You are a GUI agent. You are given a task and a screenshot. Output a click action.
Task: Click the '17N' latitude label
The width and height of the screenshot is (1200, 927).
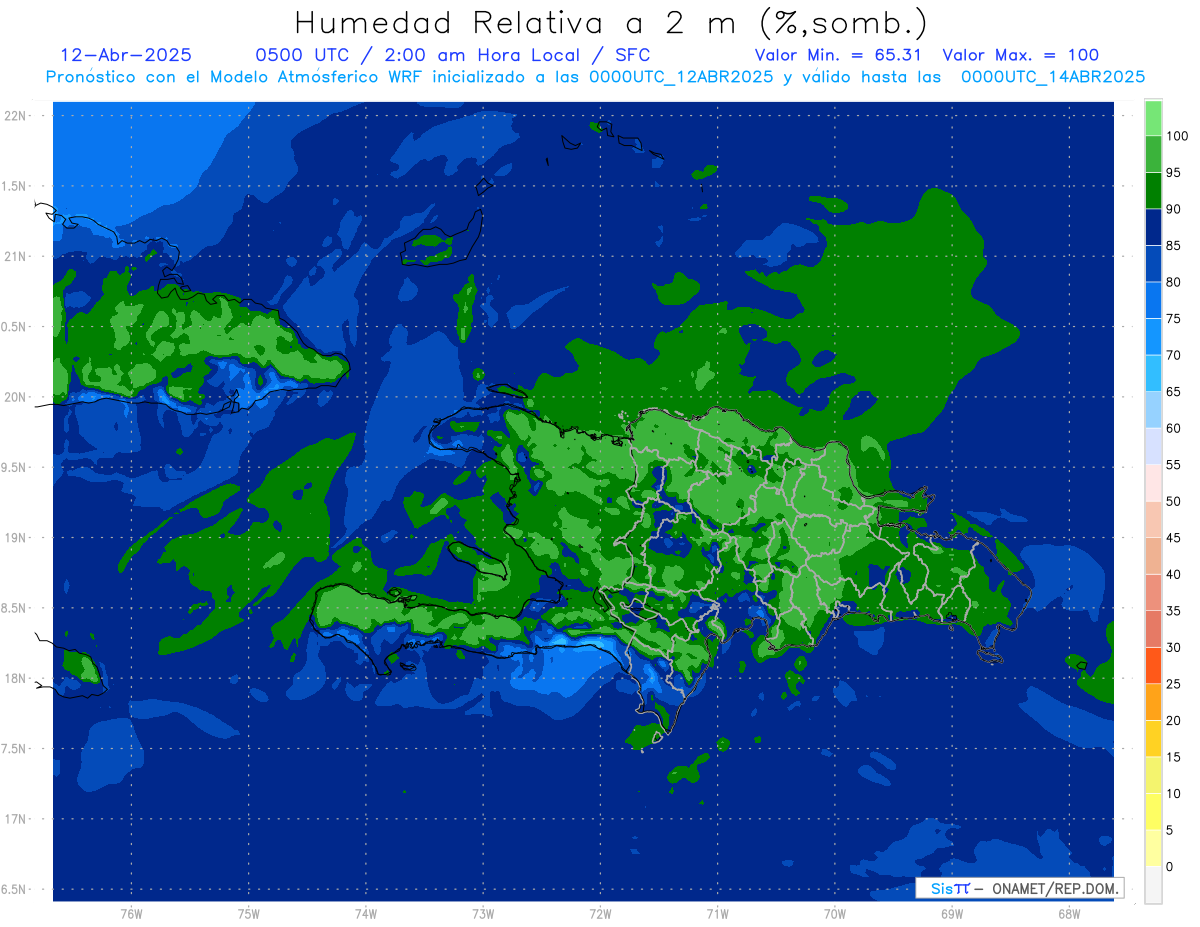(15, 819)
